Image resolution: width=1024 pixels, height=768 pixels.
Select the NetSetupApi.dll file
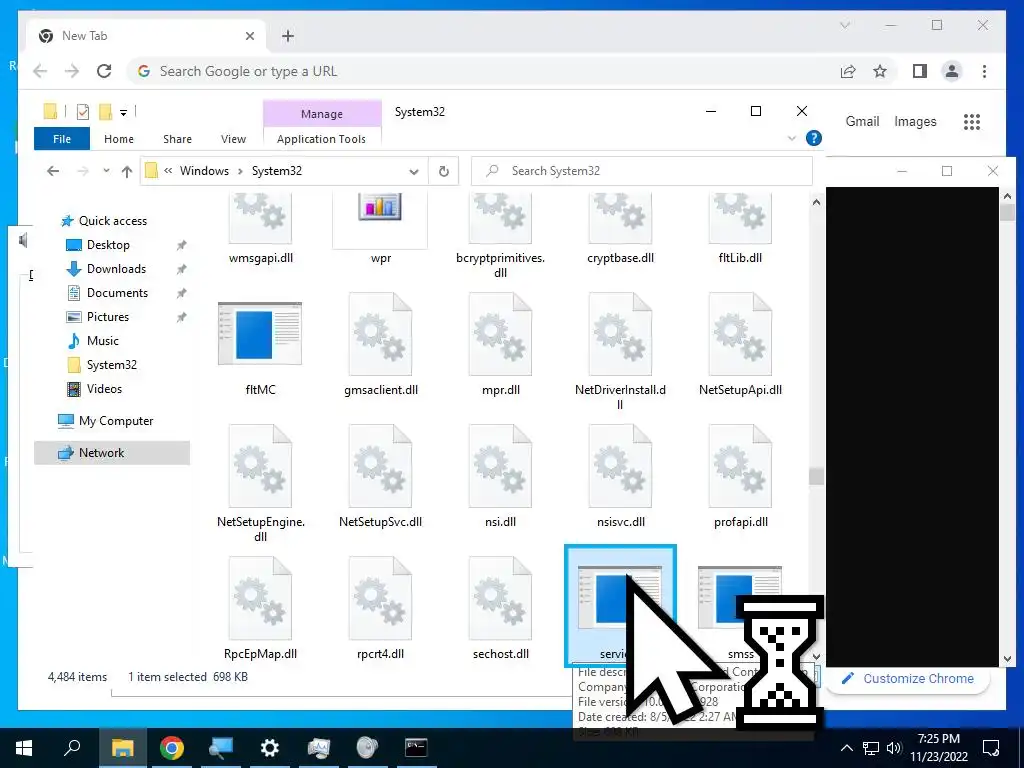740,347
